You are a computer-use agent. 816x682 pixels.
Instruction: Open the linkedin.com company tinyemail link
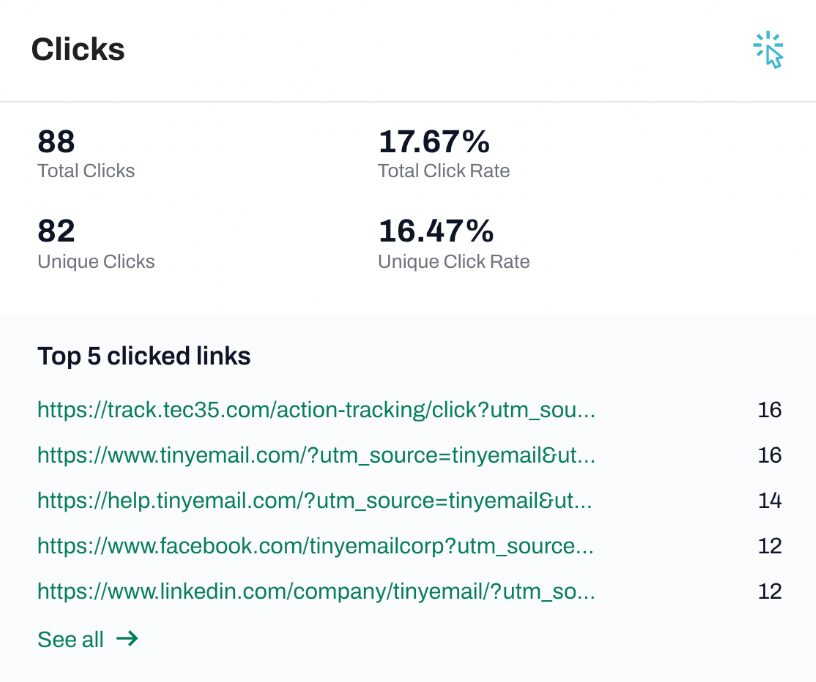coord(316,591)
